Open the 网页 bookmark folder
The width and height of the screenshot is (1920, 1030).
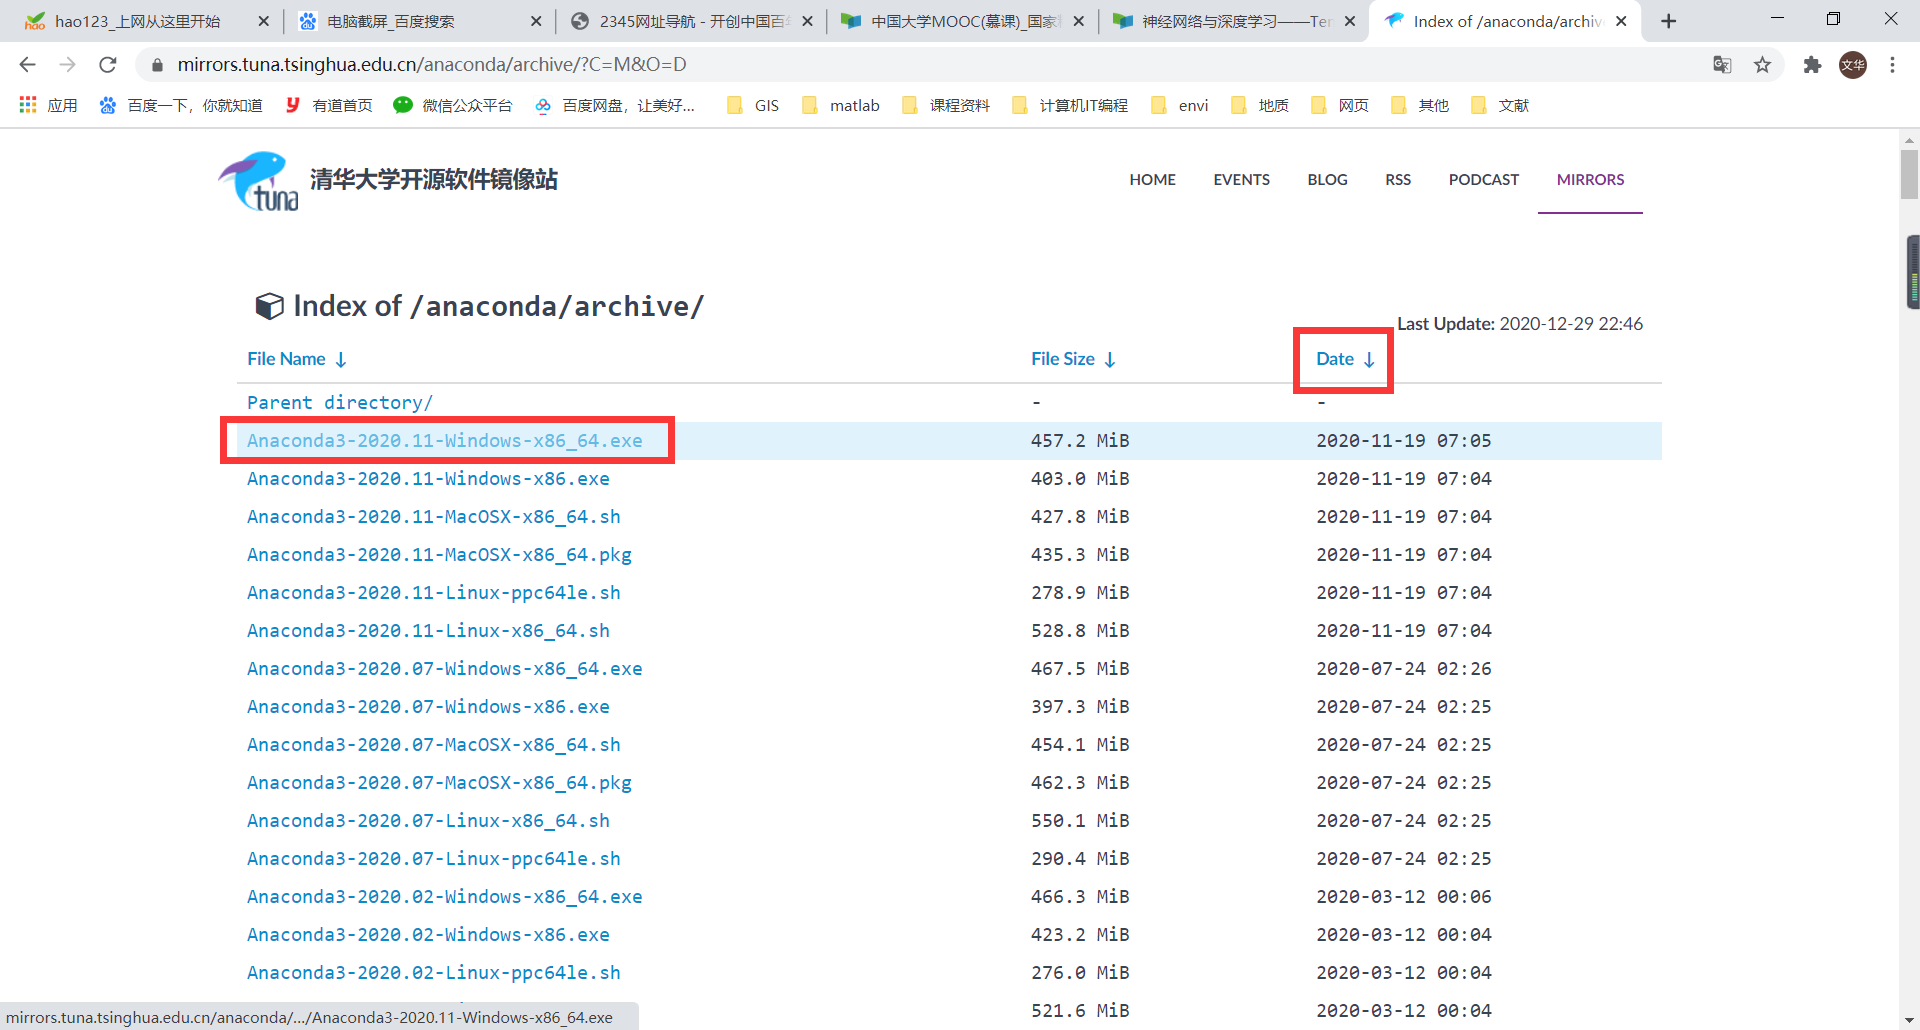click(1340, 105)
